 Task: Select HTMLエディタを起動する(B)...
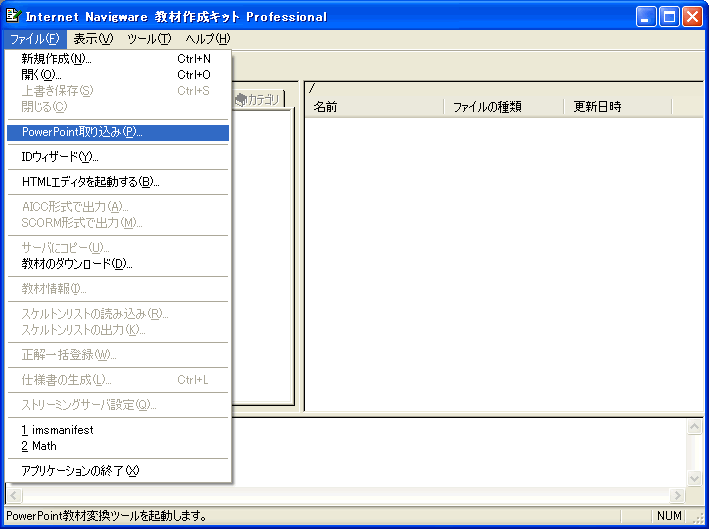[118, 182]
